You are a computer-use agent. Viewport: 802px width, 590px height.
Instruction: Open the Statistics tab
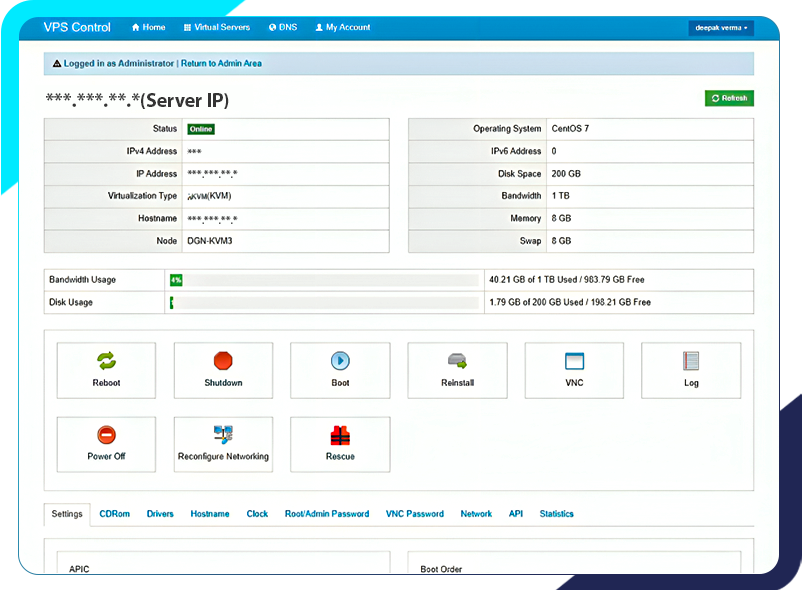pos(556,514)
